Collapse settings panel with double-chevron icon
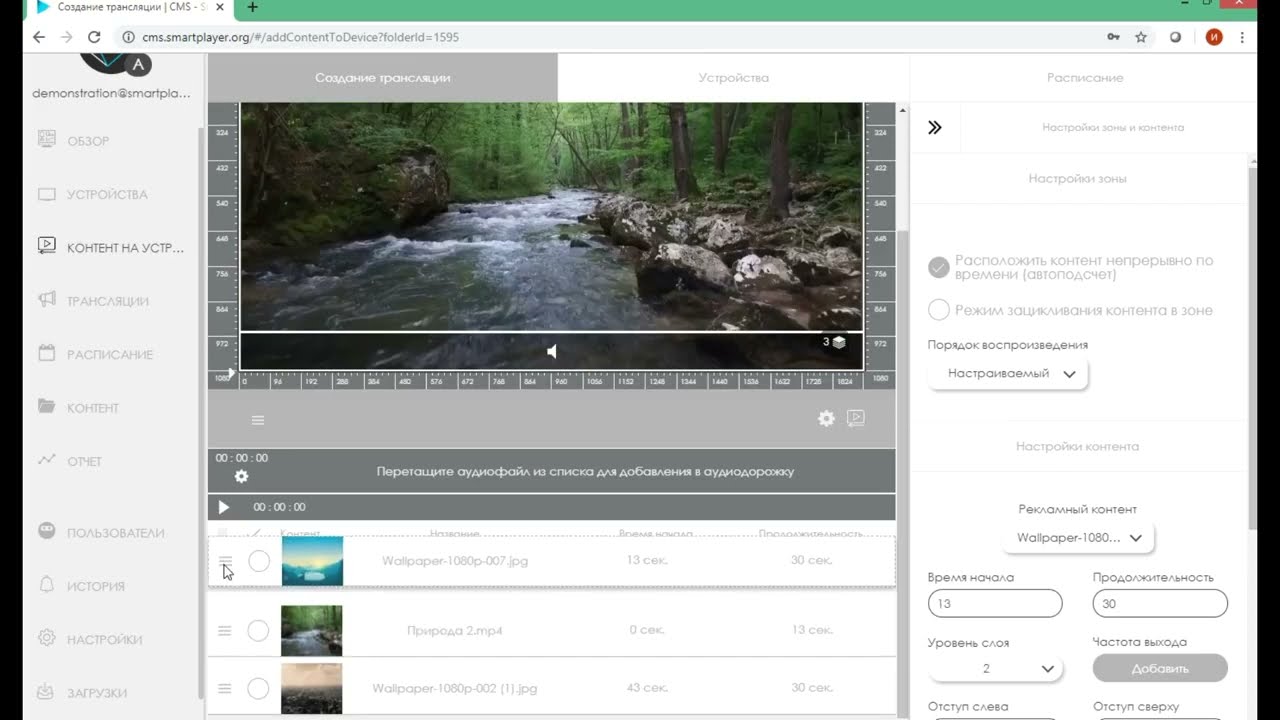The height and width of the screenshot is (720, 1280). tap(935, 127)
